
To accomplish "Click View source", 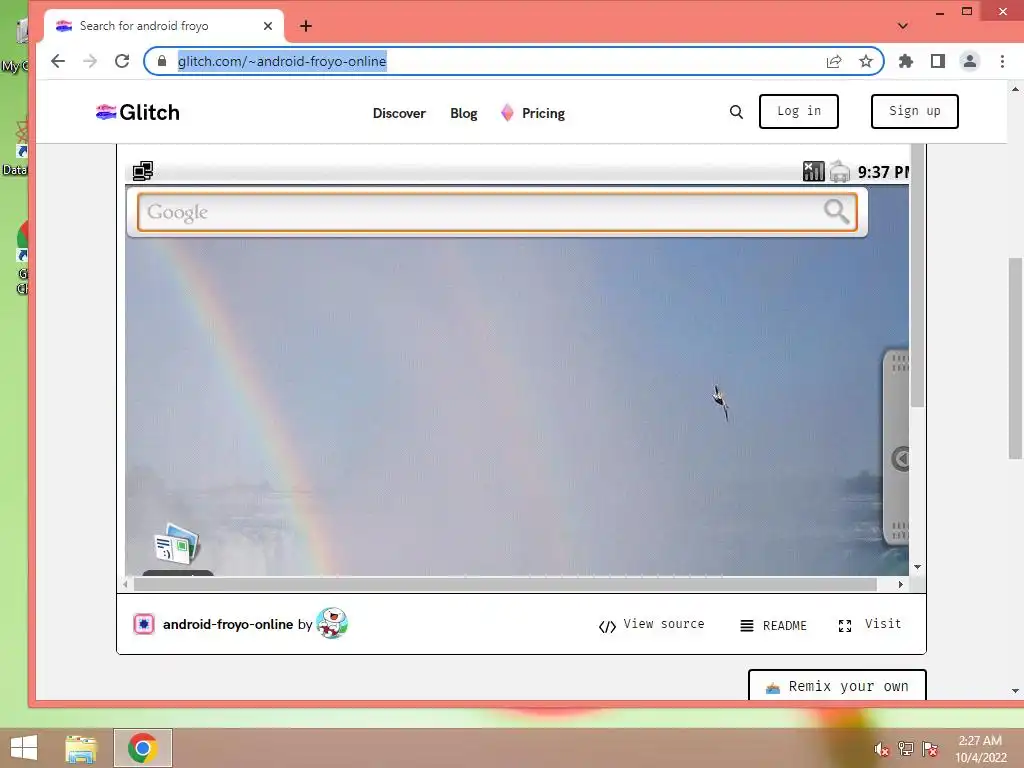I will tap(652, 625).
